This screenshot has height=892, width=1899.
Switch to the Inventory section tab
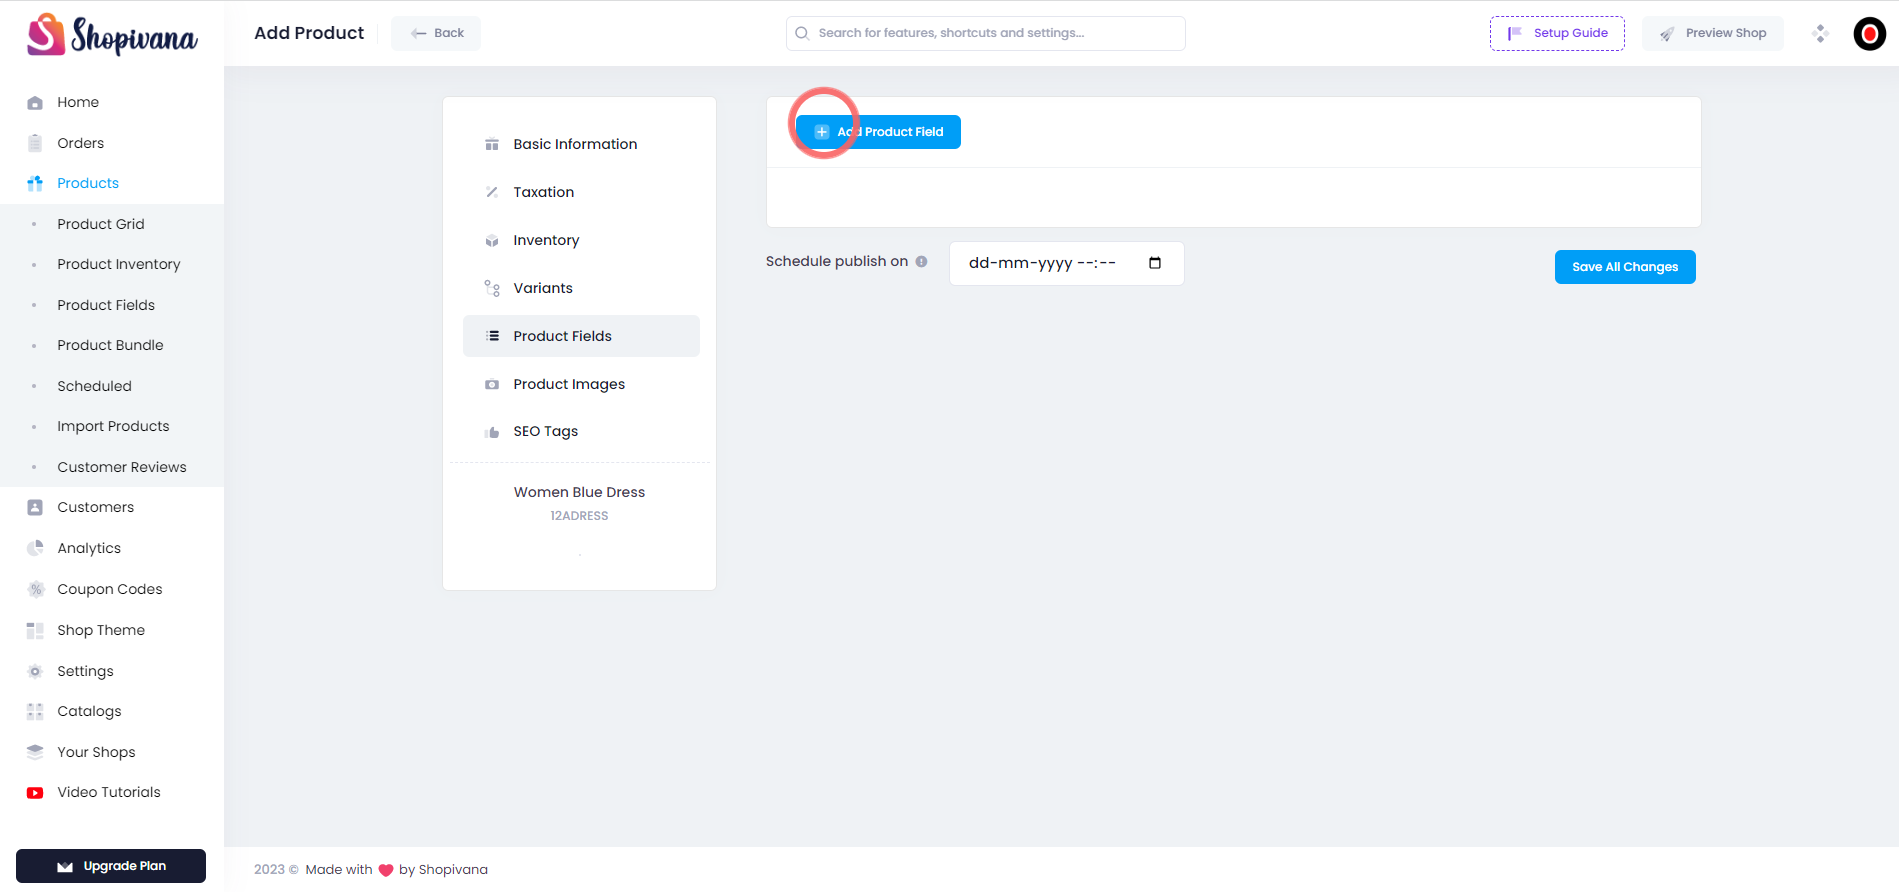tap(581, 240)
